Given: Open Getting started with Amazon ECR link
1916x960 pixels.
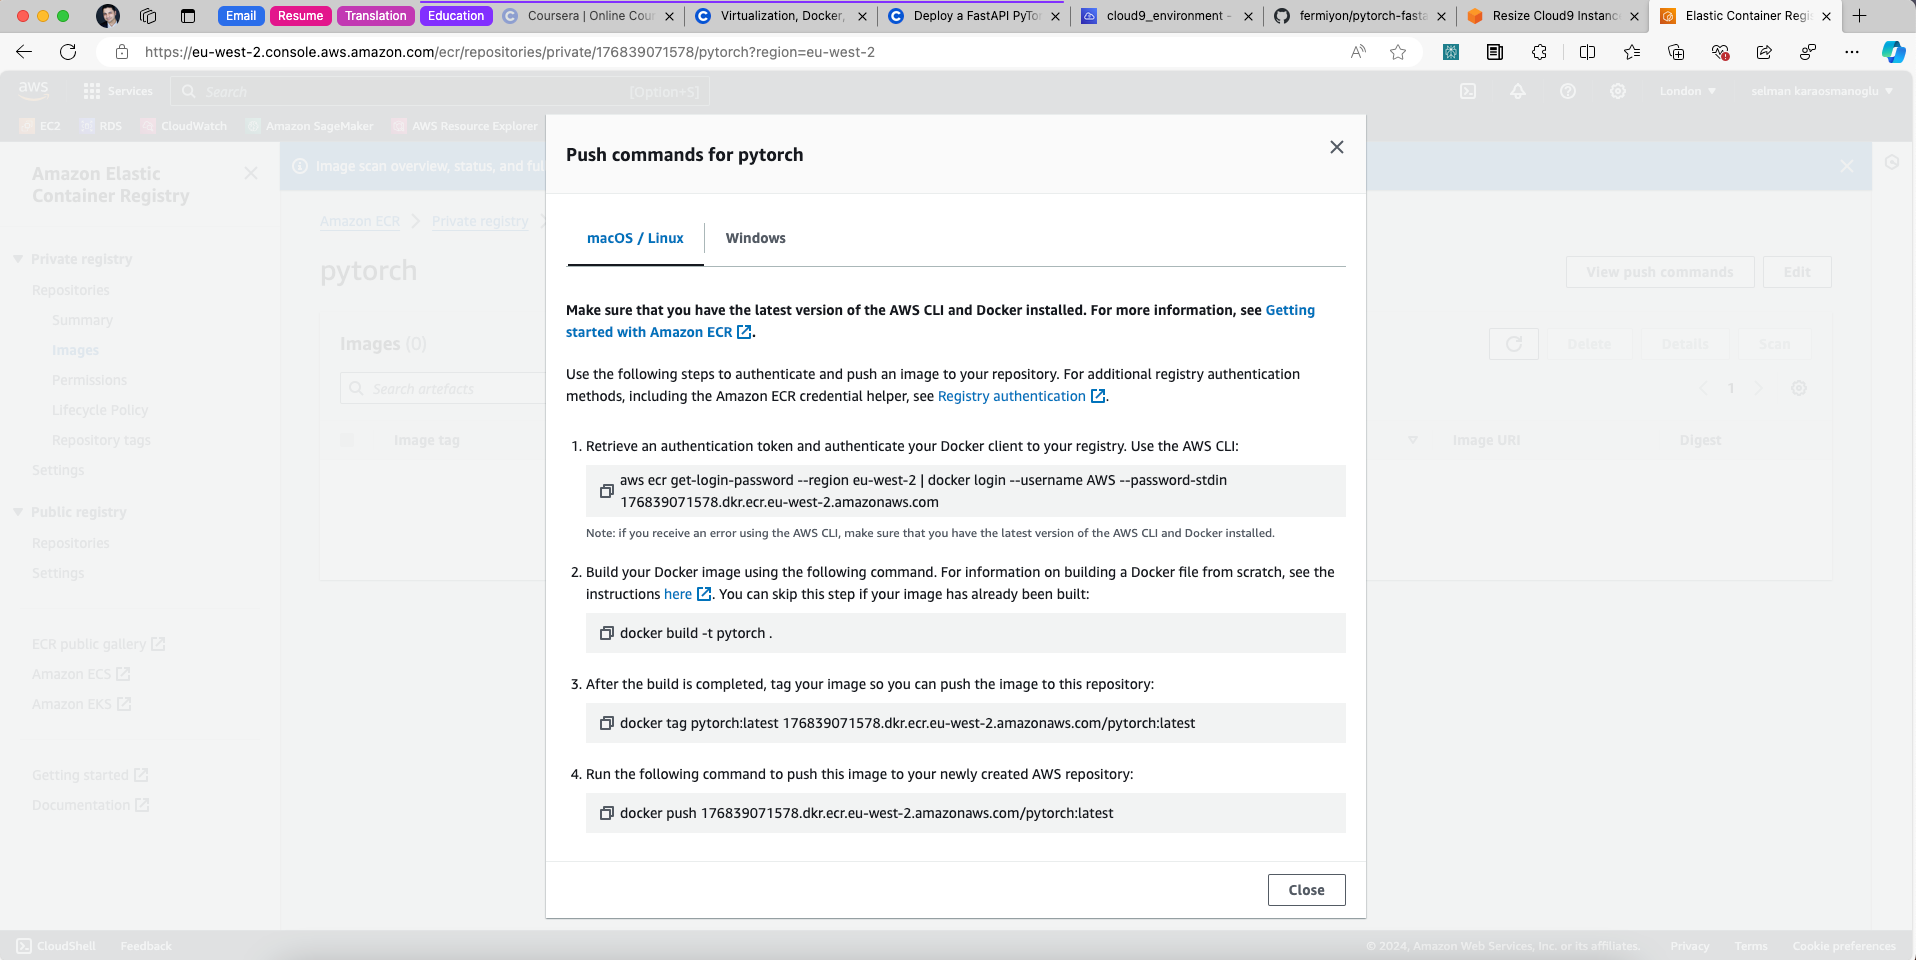Looking at the screenshot, I should click(x=940, y=321).
